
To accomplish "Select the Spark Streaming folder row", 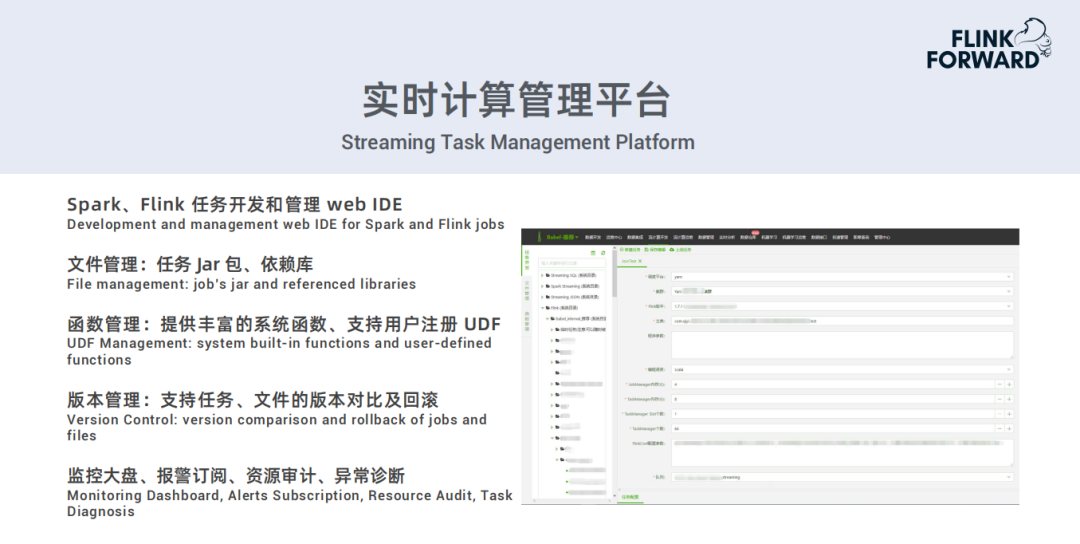I will (573, 286).
